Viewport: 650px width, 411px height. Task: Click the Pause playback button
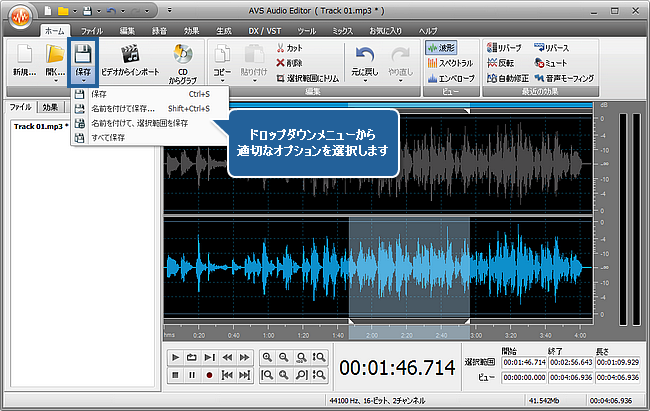click(x=192, y=375)
